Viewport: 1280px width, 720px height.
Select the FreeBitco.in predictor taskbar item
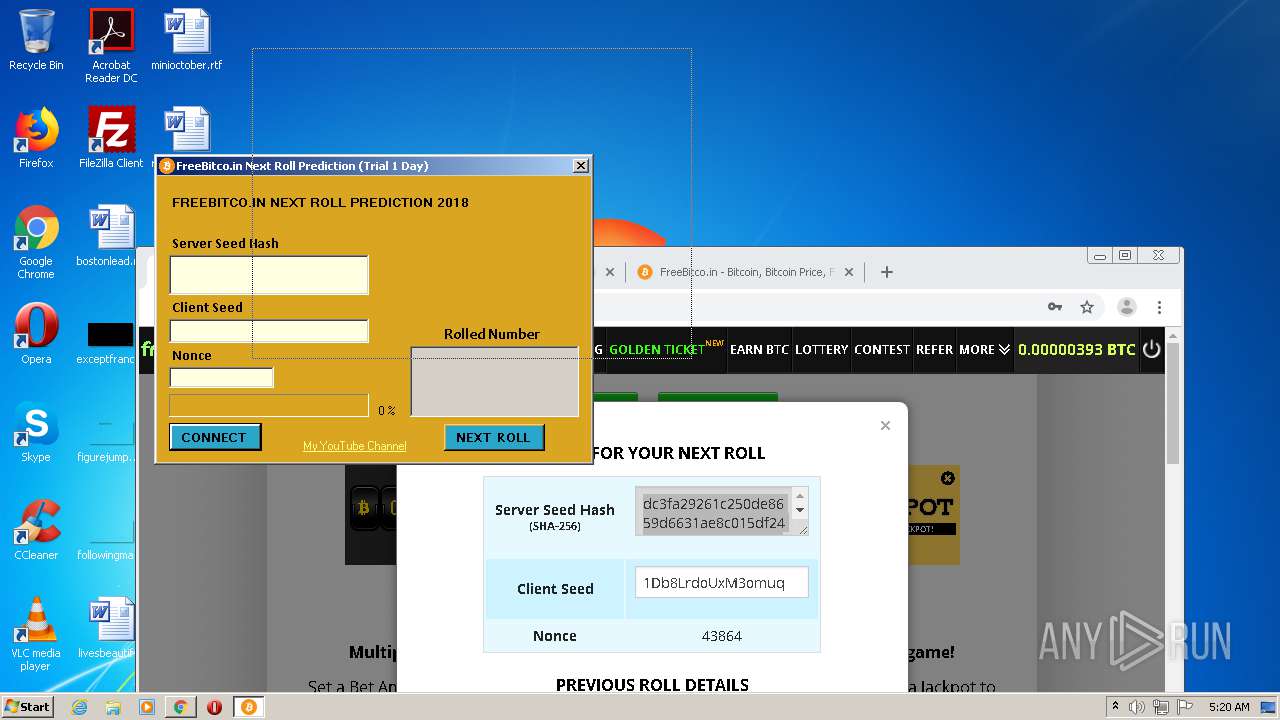pos(248,707)
